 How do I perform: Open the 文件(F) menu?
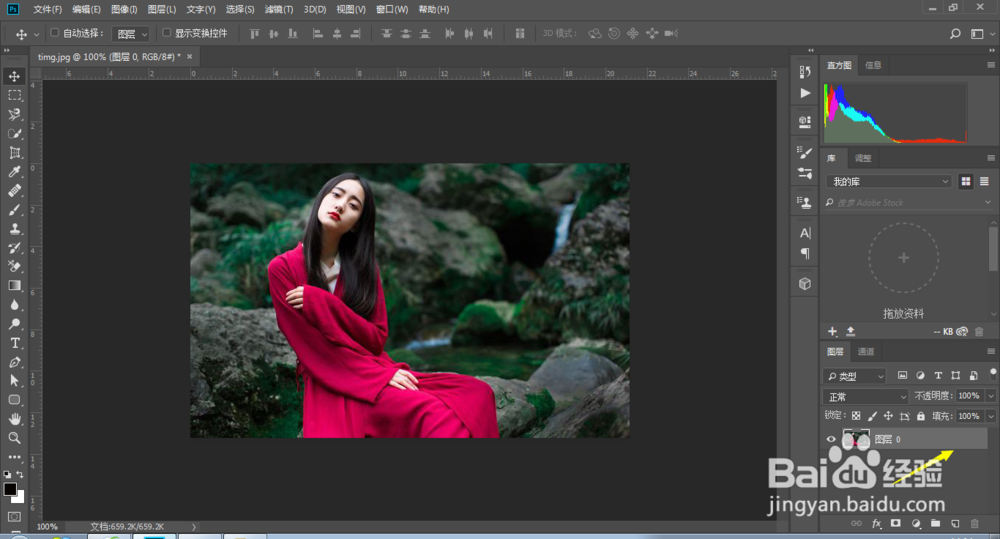point(47,10)
